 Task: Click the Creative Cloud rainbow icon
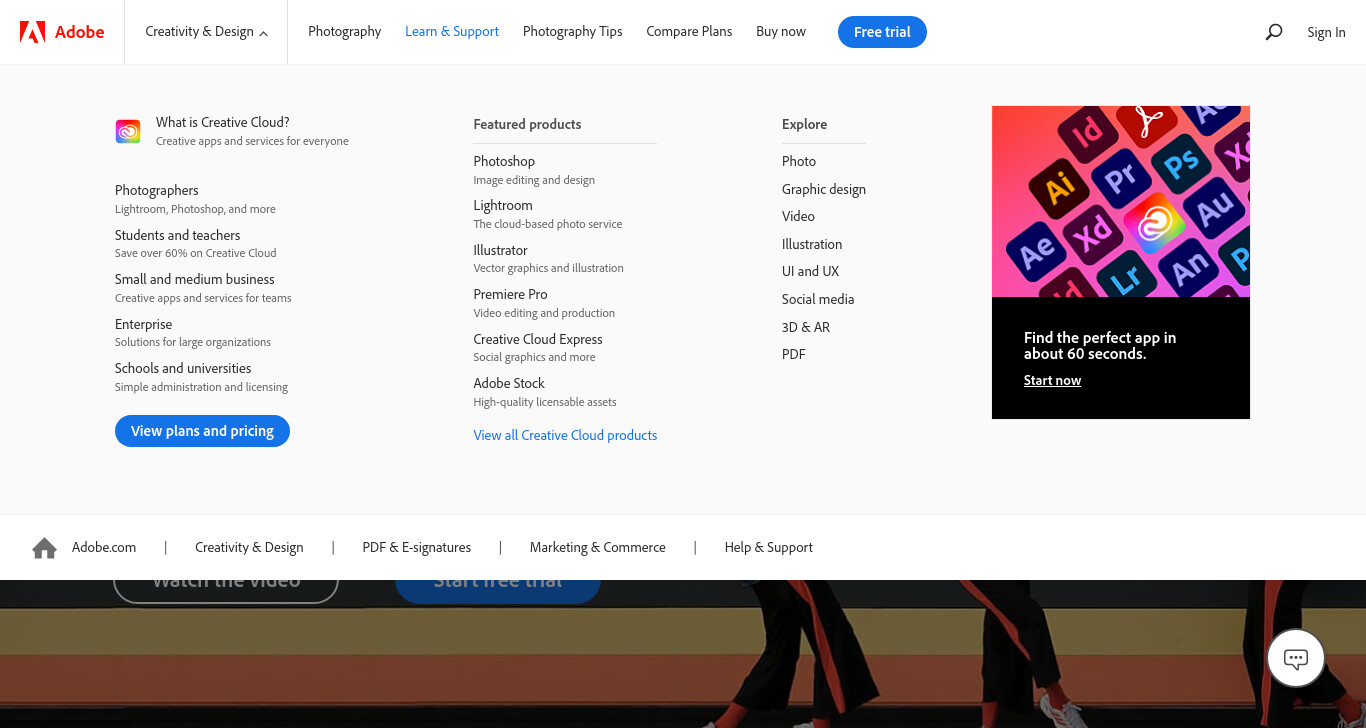[x=128, y=131]
